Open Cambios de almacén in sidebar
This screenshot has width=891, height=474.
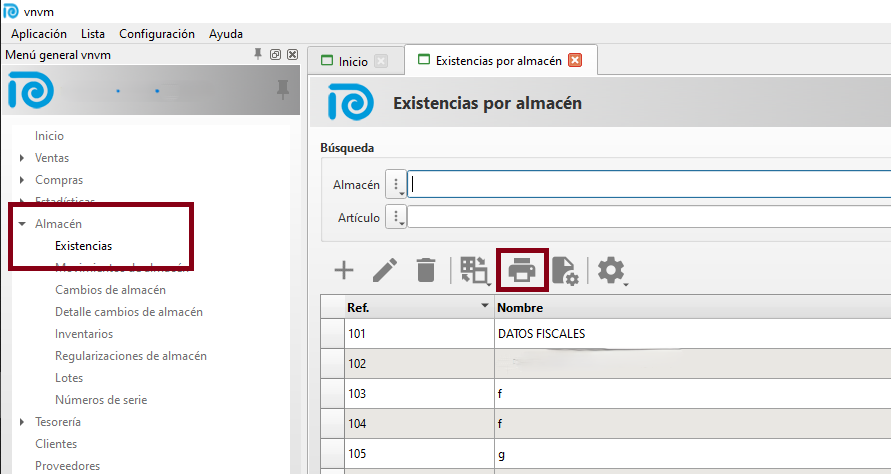point(110,290)
